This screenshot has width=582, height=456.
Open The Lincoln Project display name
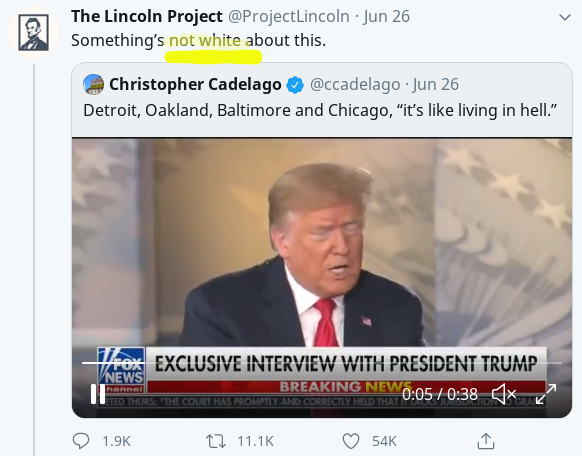point(147,16)
